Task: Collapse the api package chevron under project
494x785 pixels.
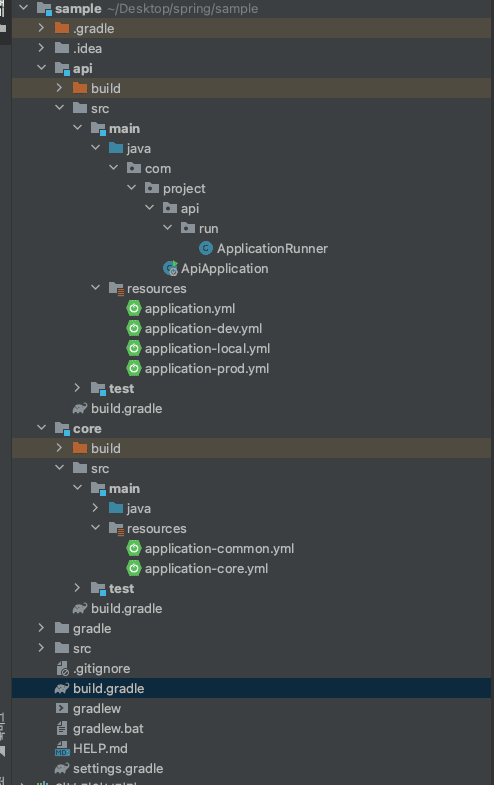Action: point(150,208)
